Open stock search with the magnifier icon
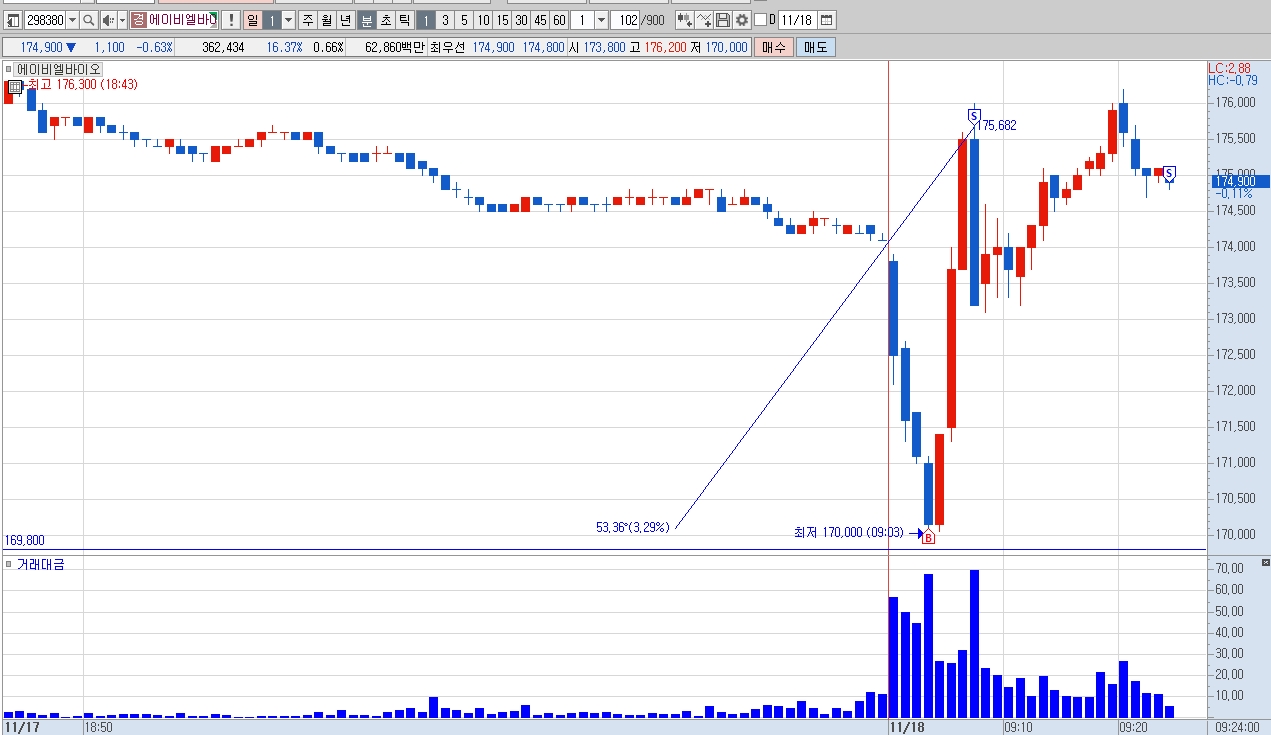 click(x=88, y=20)
